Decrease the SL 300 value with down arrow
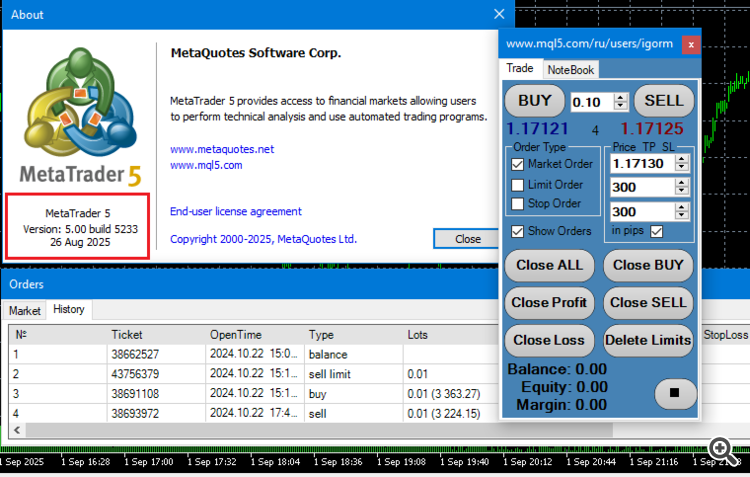The image size is (750, 477). click(682, 215)
